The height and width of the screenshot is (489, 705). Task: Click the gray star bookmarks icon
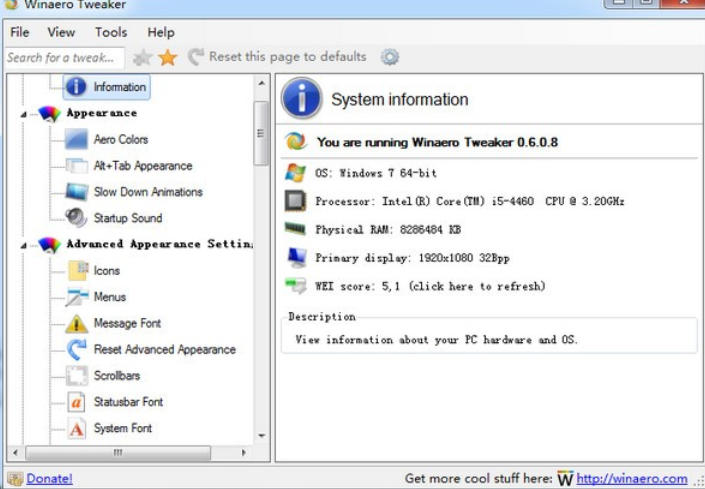point(143,58)
